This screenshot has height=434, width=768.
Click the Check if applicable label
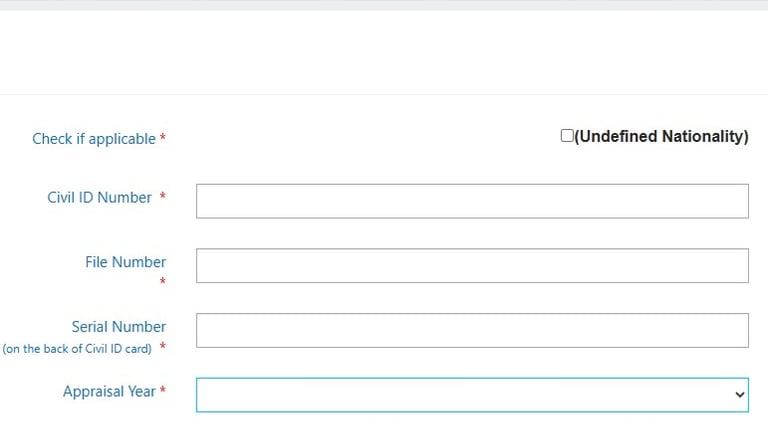[x=94, y=139]
